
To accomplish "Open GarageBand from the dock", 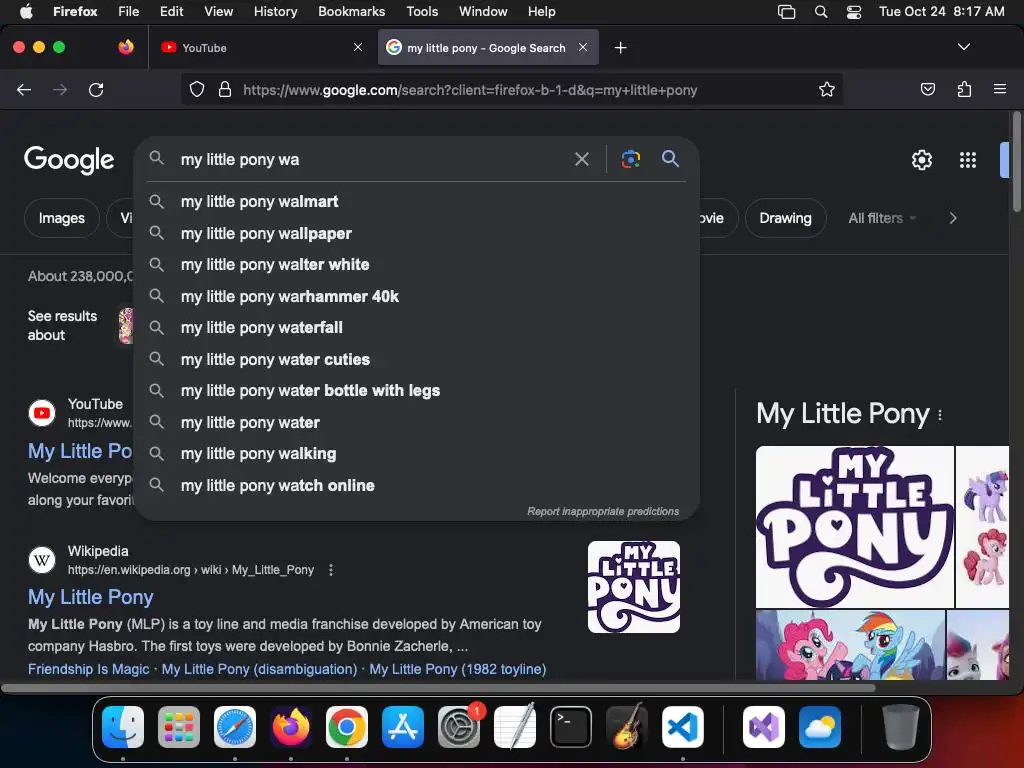I will pyautogui.click(x=627, y=727).
